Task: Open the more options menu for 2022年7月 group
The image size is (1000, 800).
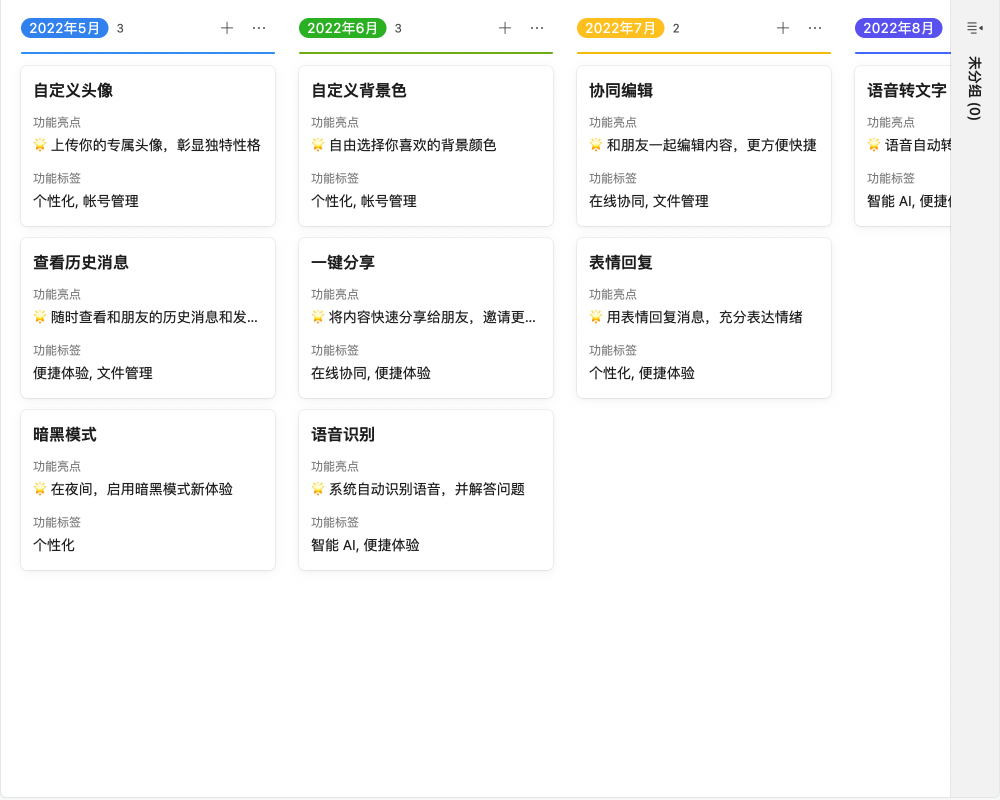Action: click(x=815, y=28)
